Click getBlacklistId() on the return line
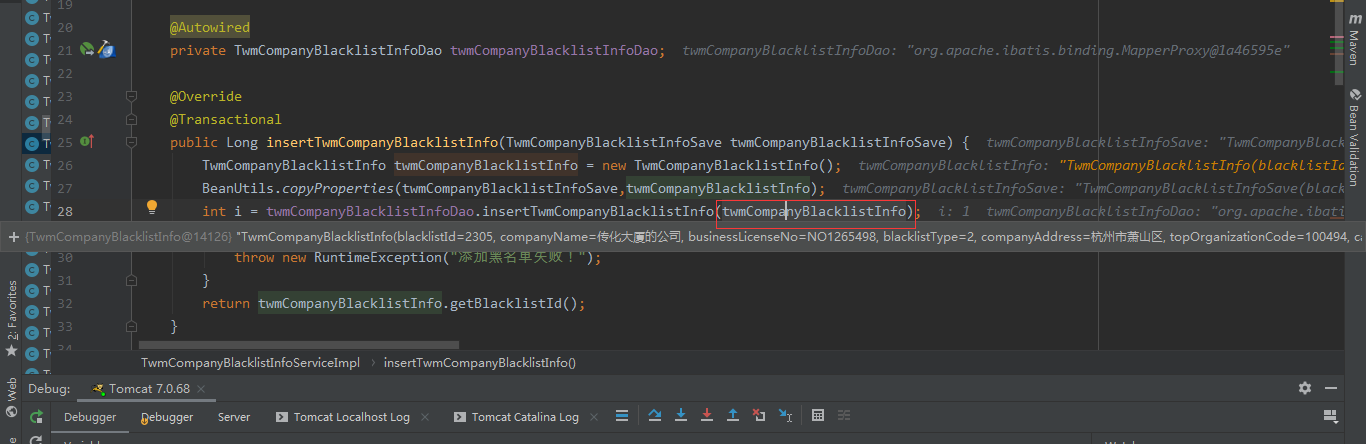 (513, 303)
